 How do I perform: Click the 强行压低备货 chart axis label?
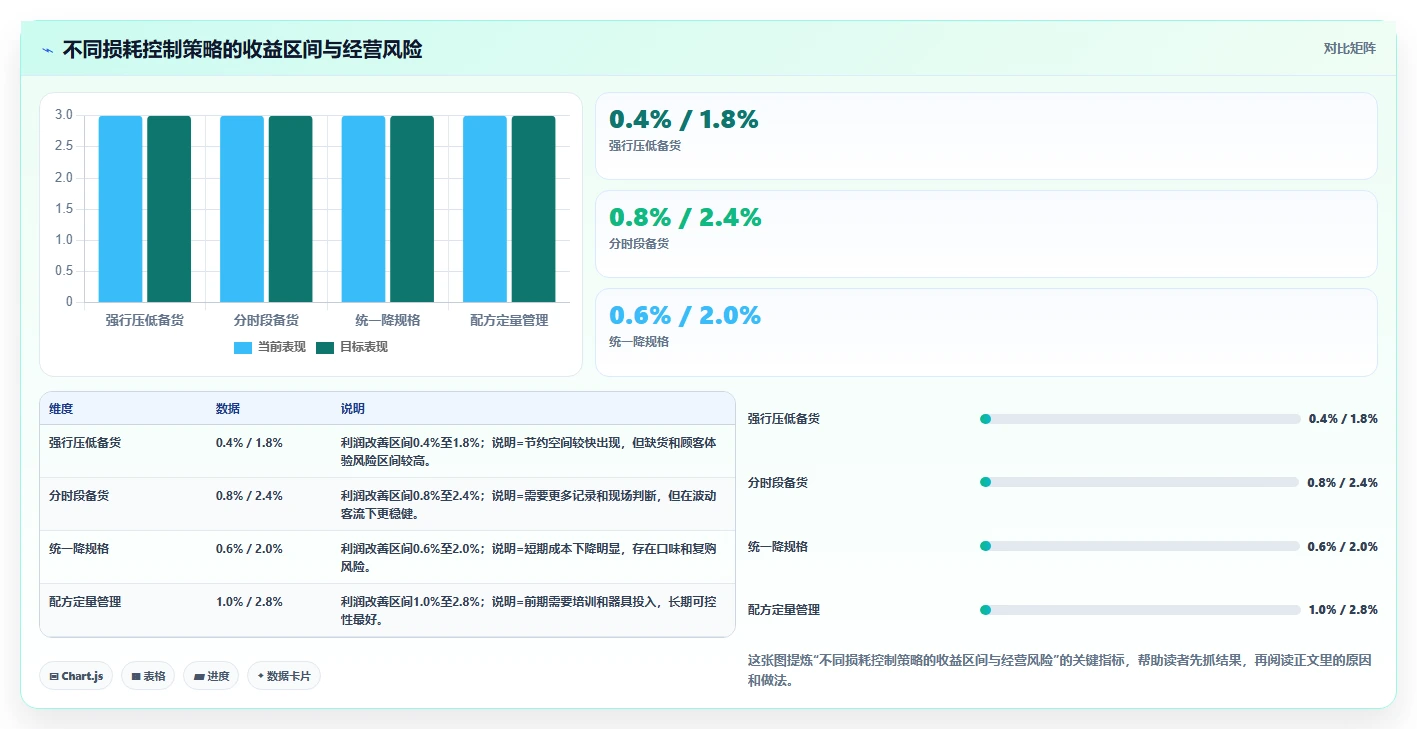[145, 320]
